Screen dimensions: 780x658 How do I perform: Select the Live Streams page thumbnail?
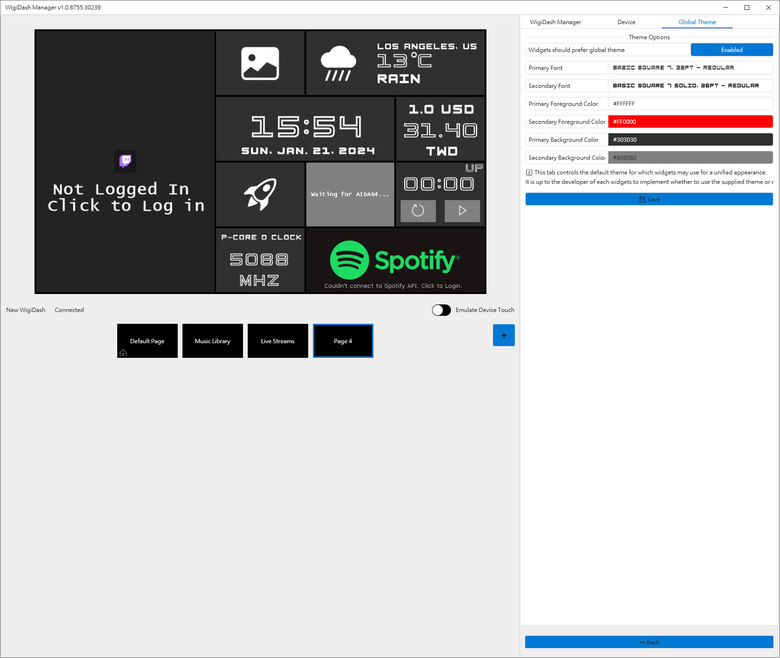coord(278,341)
